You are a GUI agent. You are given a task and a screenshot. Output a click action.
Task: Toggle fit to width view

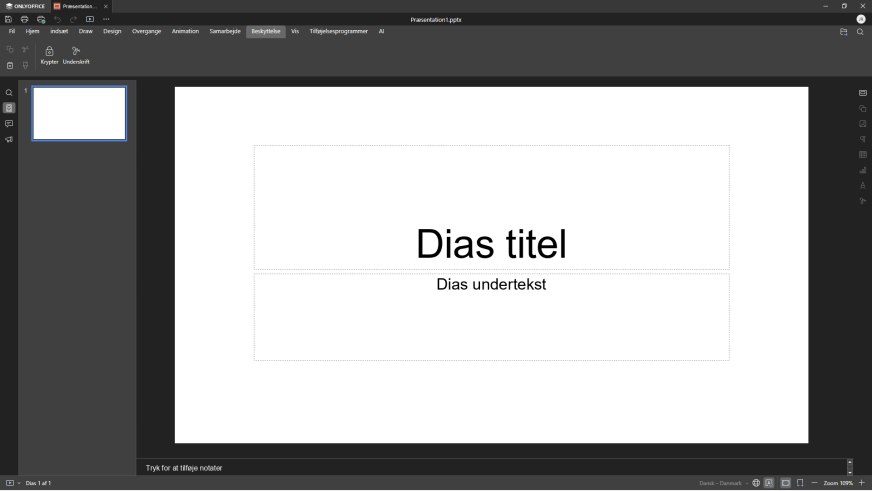[x=800, y=483]
